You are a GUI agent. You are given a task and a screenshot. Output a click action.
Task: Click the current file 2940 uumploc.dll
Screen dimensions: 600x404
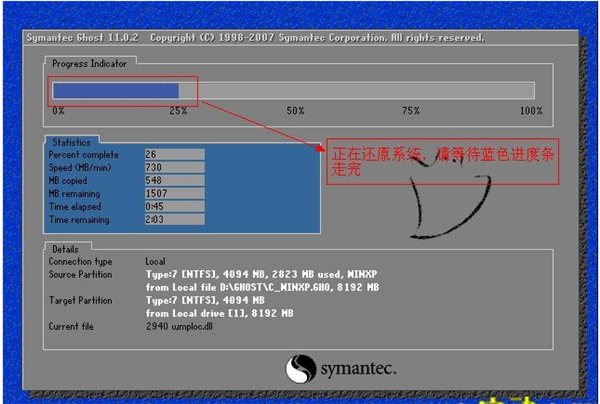[179, 327]
